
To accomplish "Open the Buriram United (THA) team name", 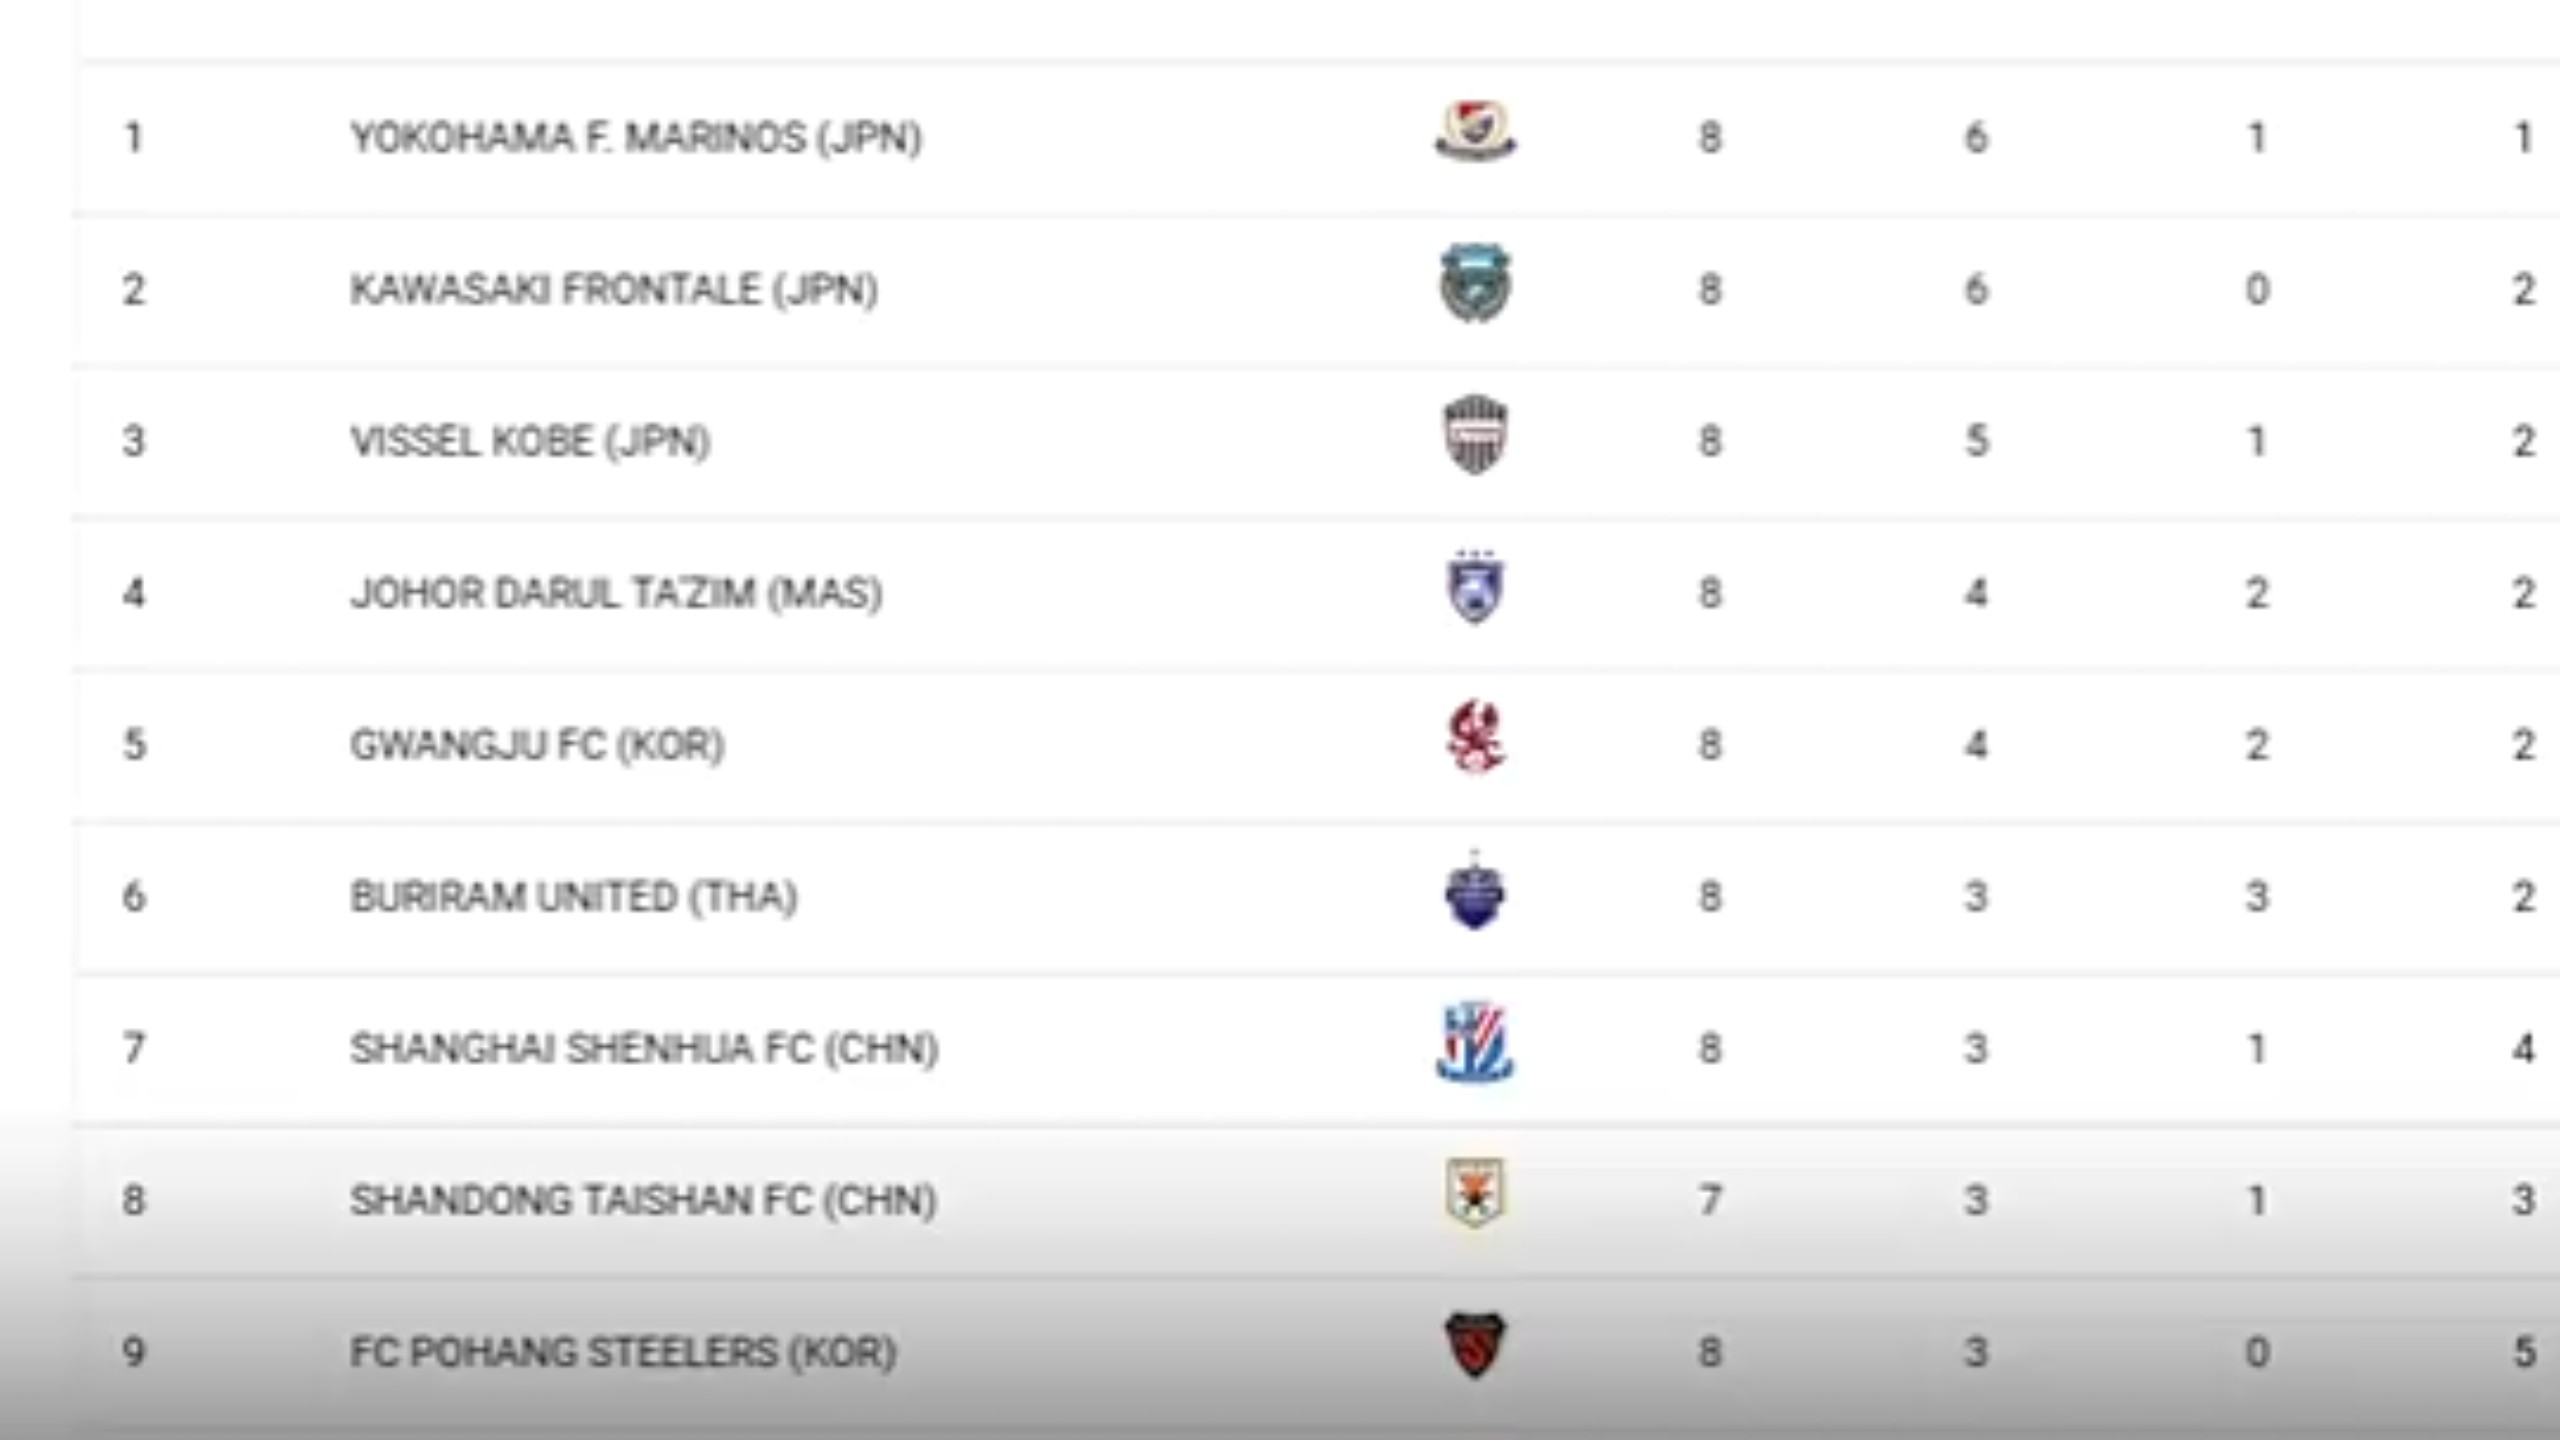I will click(x=574, y=897).
